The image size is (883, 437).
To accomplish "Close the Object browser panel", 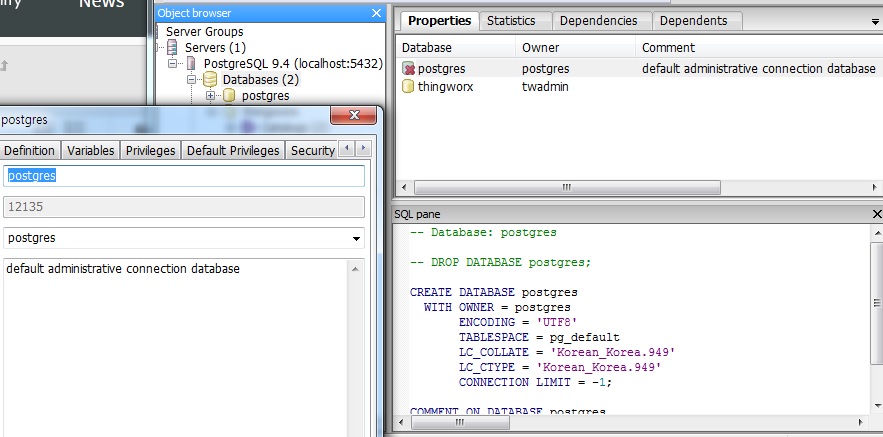I will point(377,13).
